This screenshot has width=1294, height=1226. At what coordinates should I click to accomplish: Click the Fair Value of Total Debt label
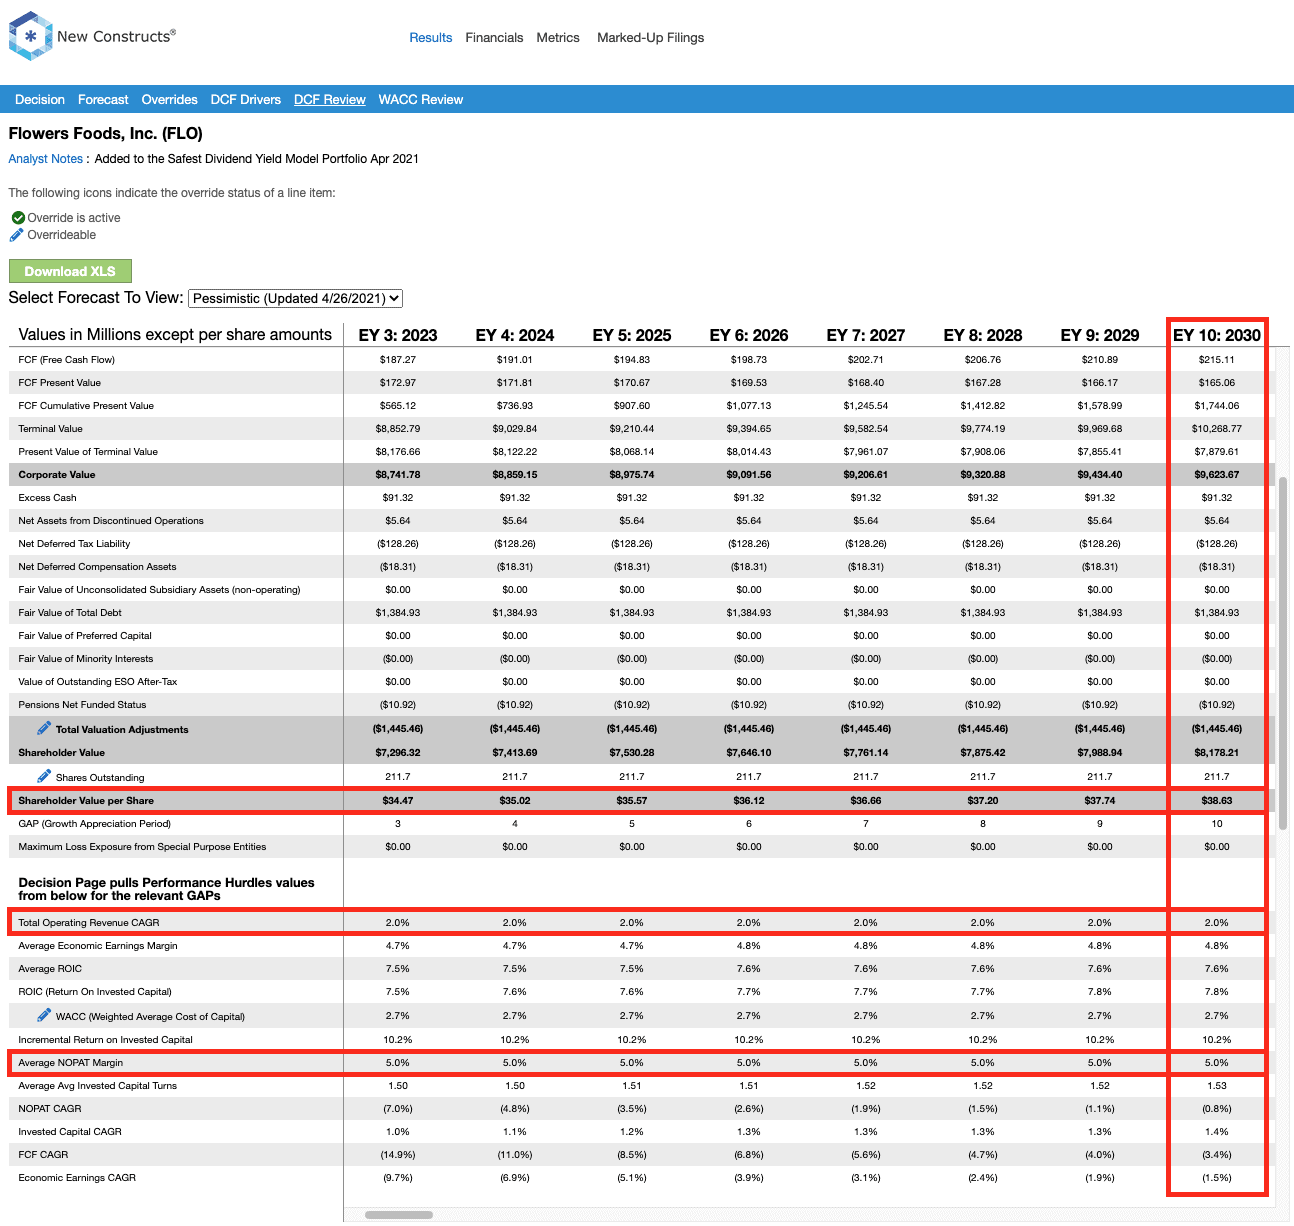(x=70, y=613)
